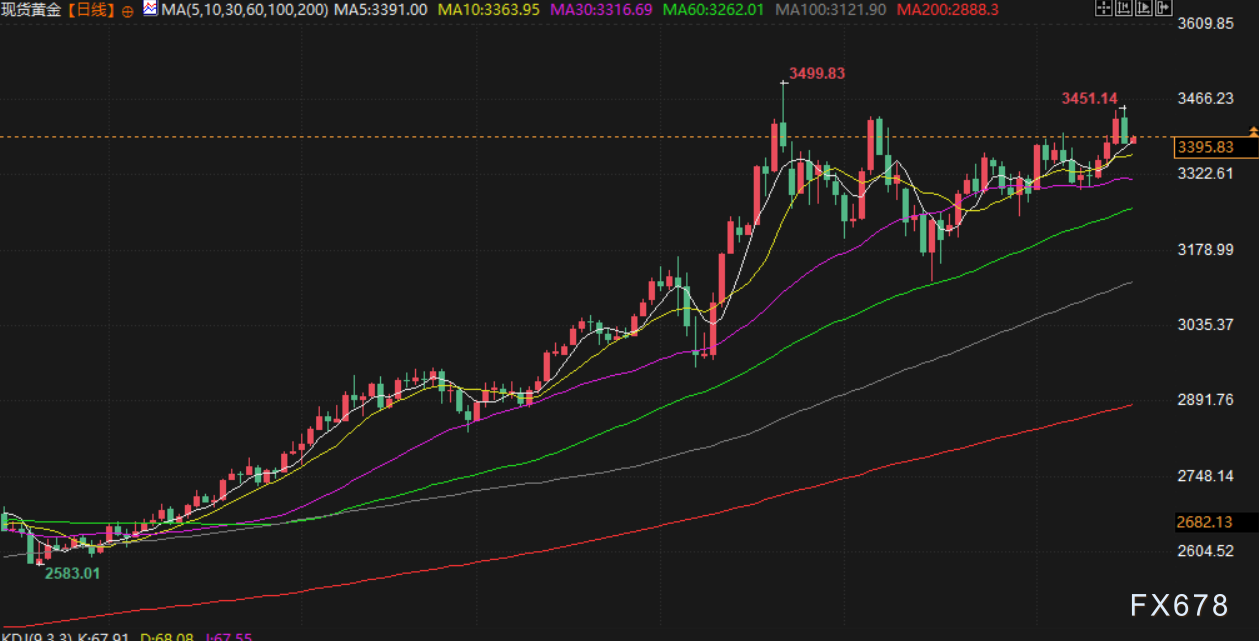Screen dimensions: 1259x641
Task: Click the orange double-arrow price alert marker
Action: click(1253, 132)
